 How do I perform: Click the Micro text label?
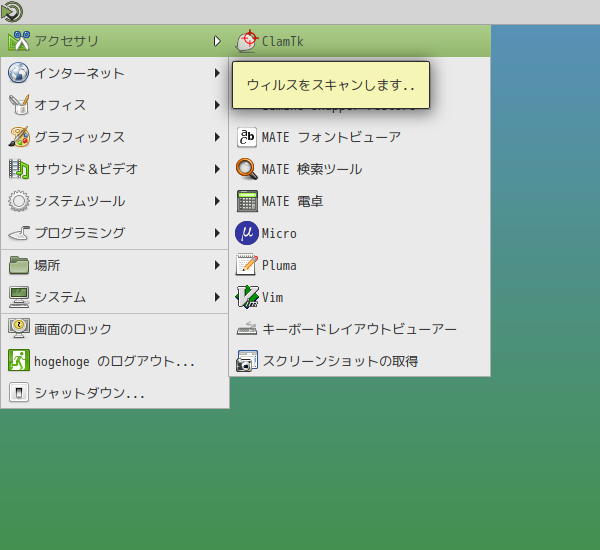tap(279, 233)
